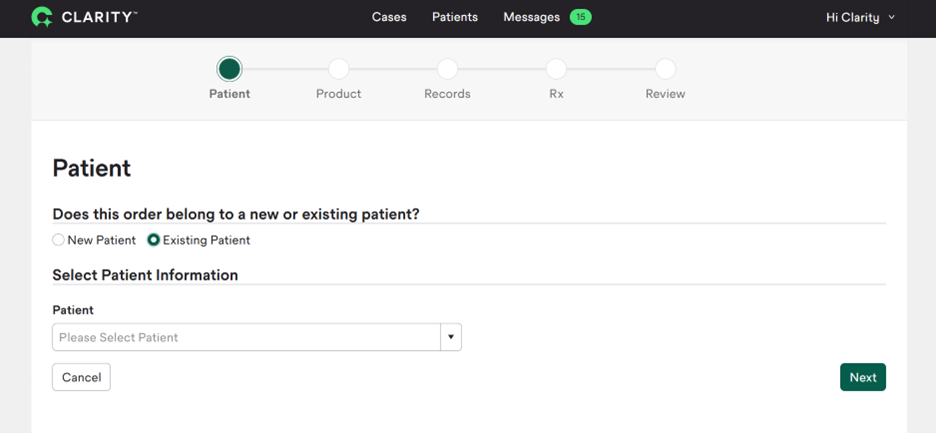Select the New Patient radio button
Viewport: 936px width, 433px height.
pos(59,240)
